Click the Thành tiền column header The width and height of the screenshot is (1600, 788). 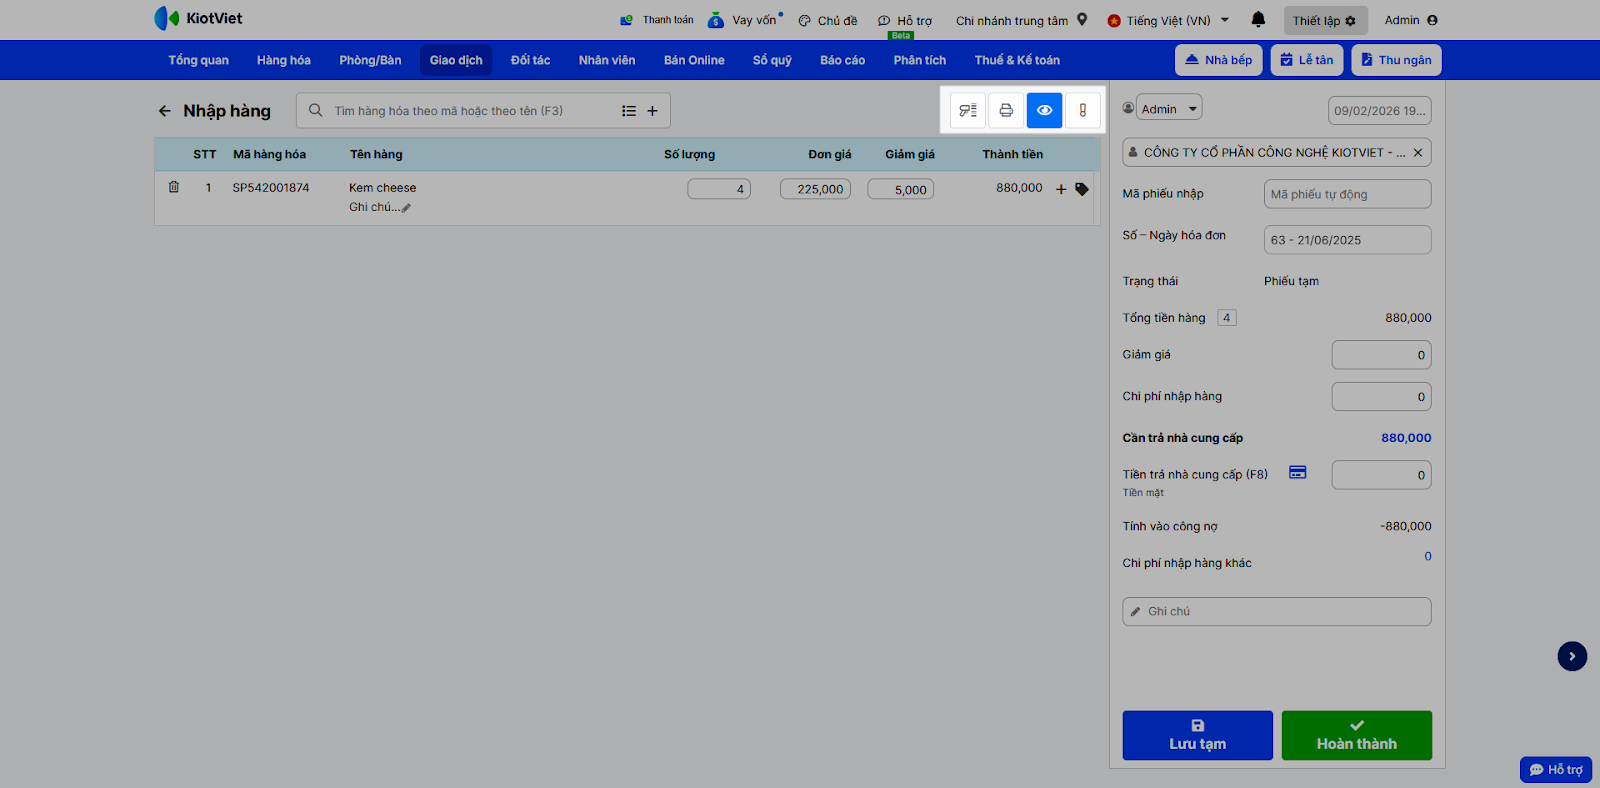[1012, 154]
